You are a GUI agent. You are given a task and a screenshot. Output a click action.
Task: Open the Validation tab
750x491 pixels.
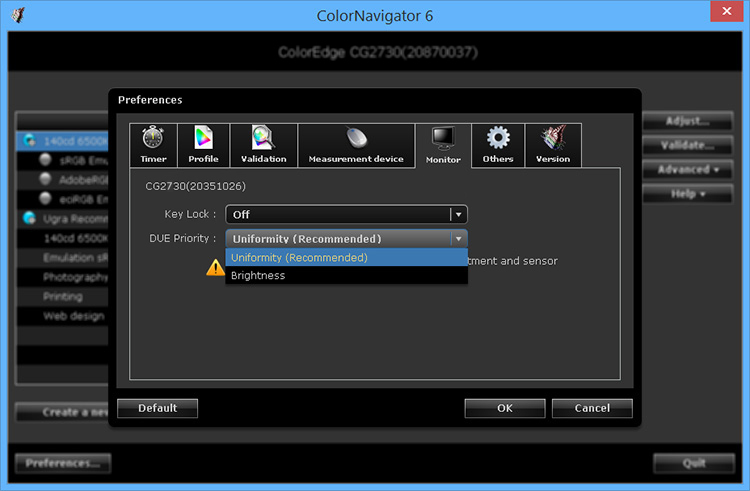(264, 145)
